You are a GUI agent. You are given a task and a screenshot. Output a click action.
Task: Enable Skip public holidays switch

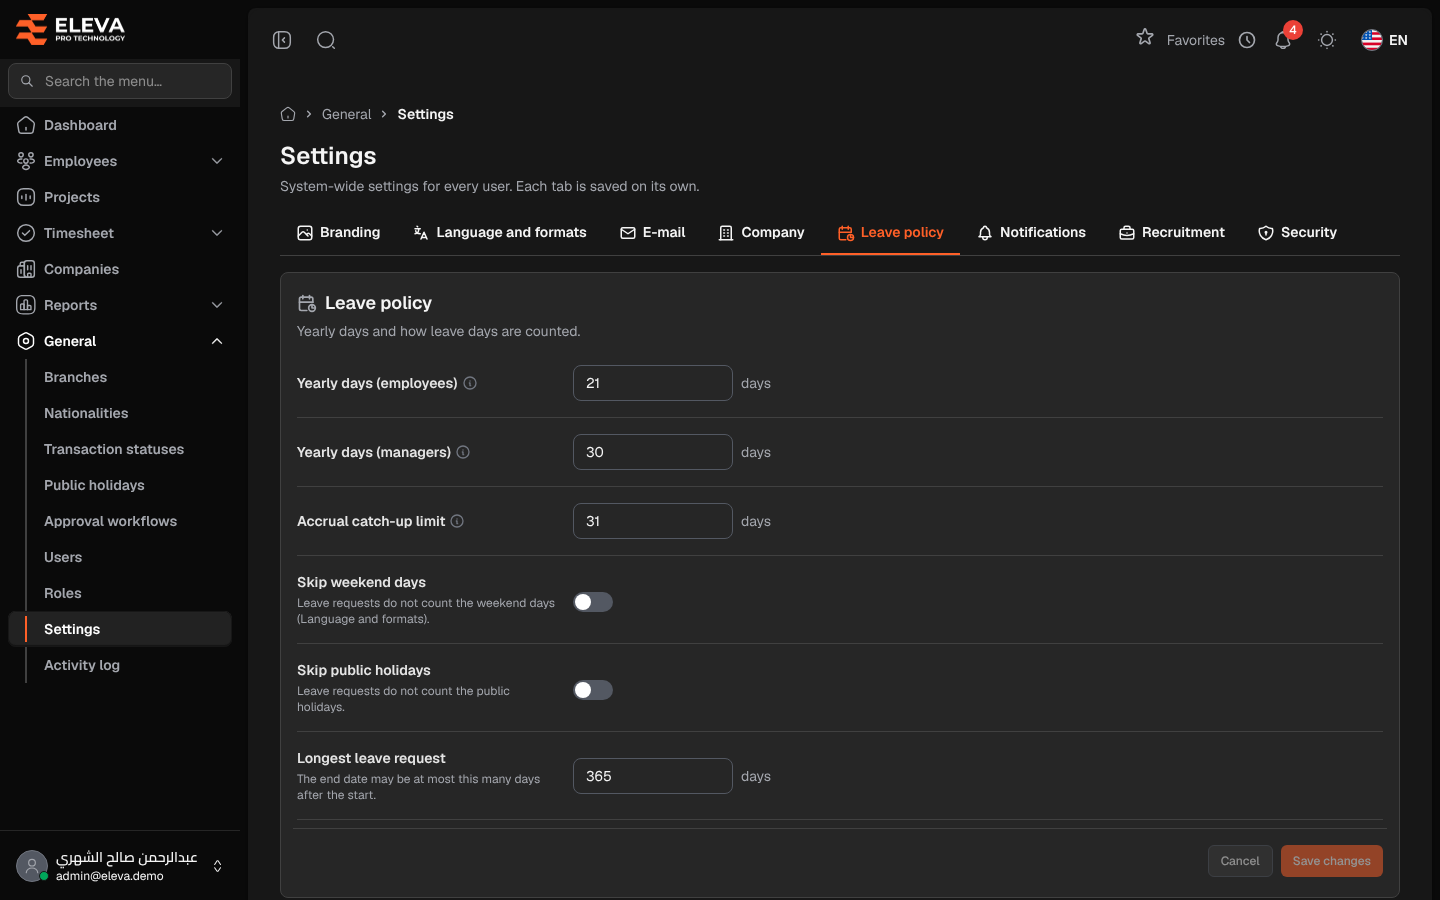tap(593, 690)
